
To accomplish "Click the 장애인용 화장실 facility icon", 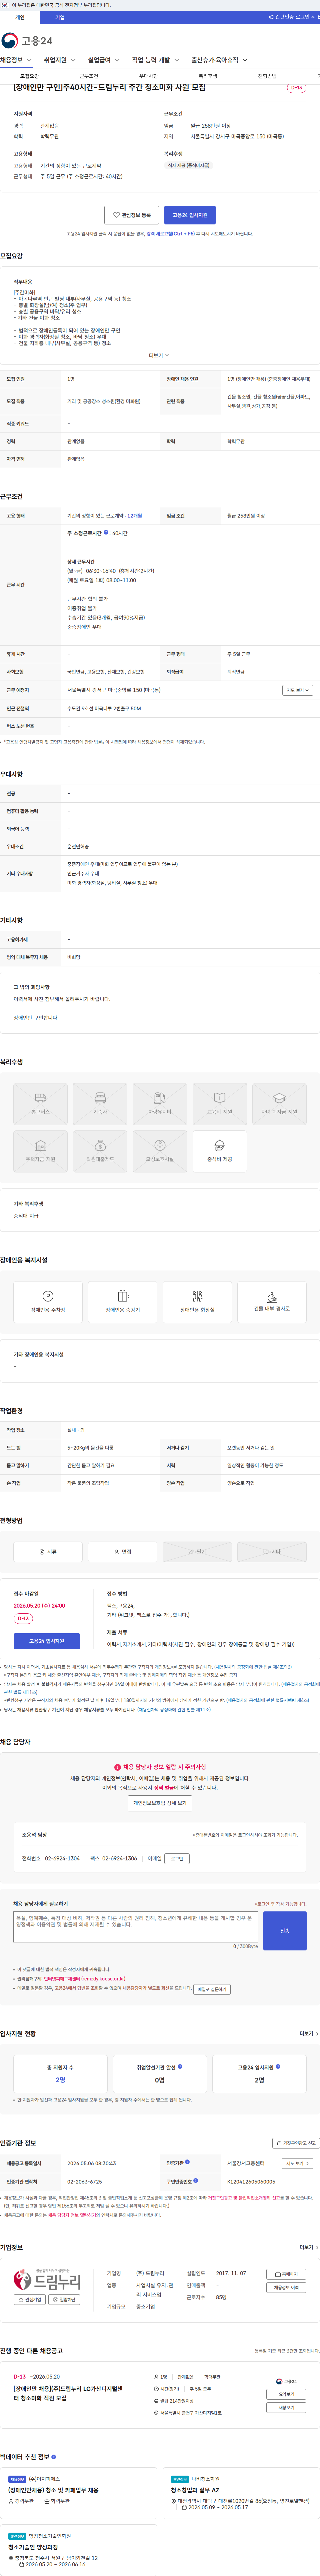I will pos(197,1302).
